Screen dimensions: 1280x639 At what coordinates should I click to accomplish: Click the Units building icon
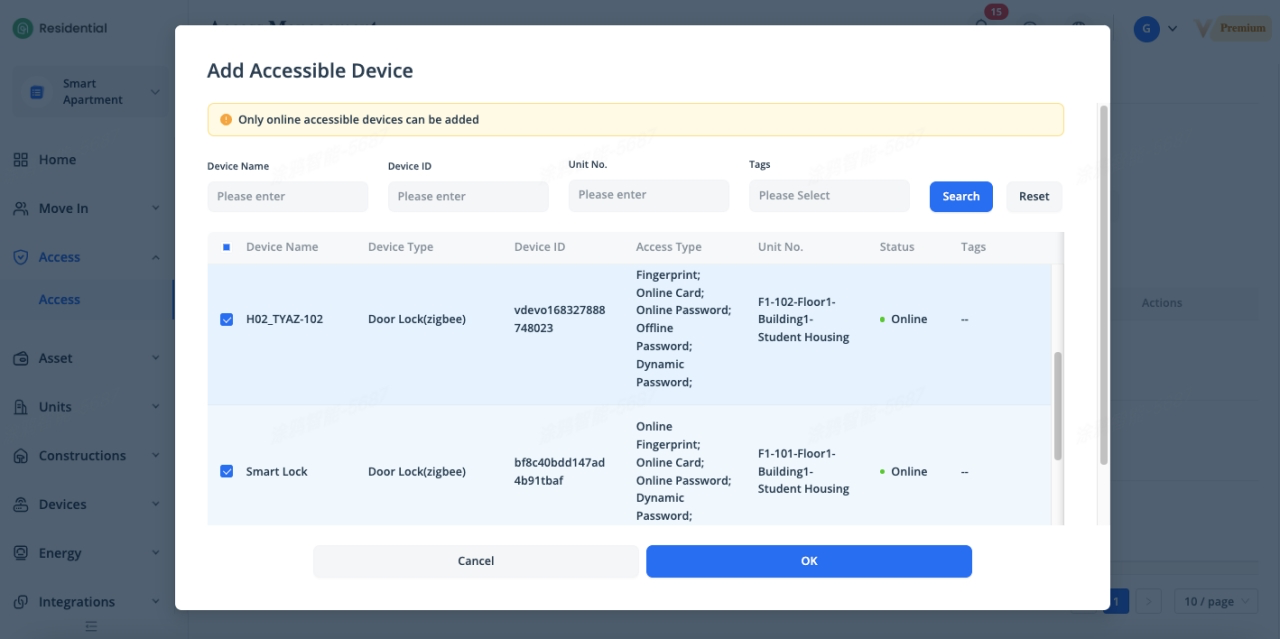click(21, 407)
